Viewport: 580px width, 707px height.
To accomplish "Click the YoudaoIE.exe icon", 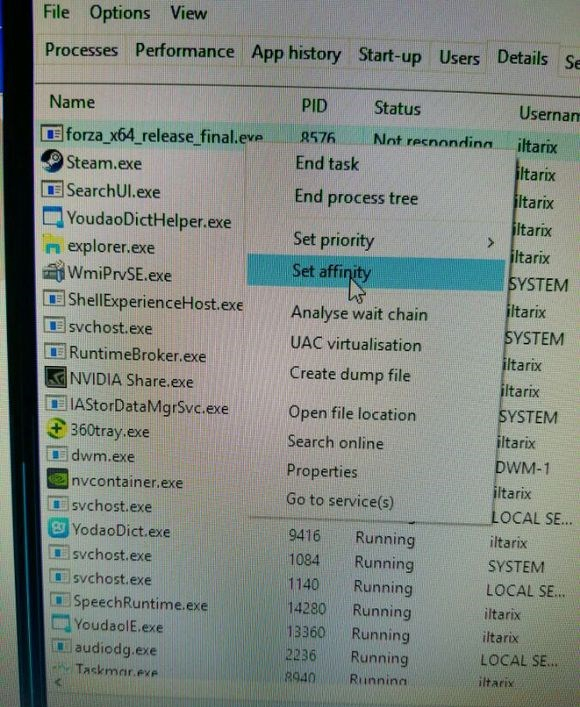I will click(x=60, y=623).
